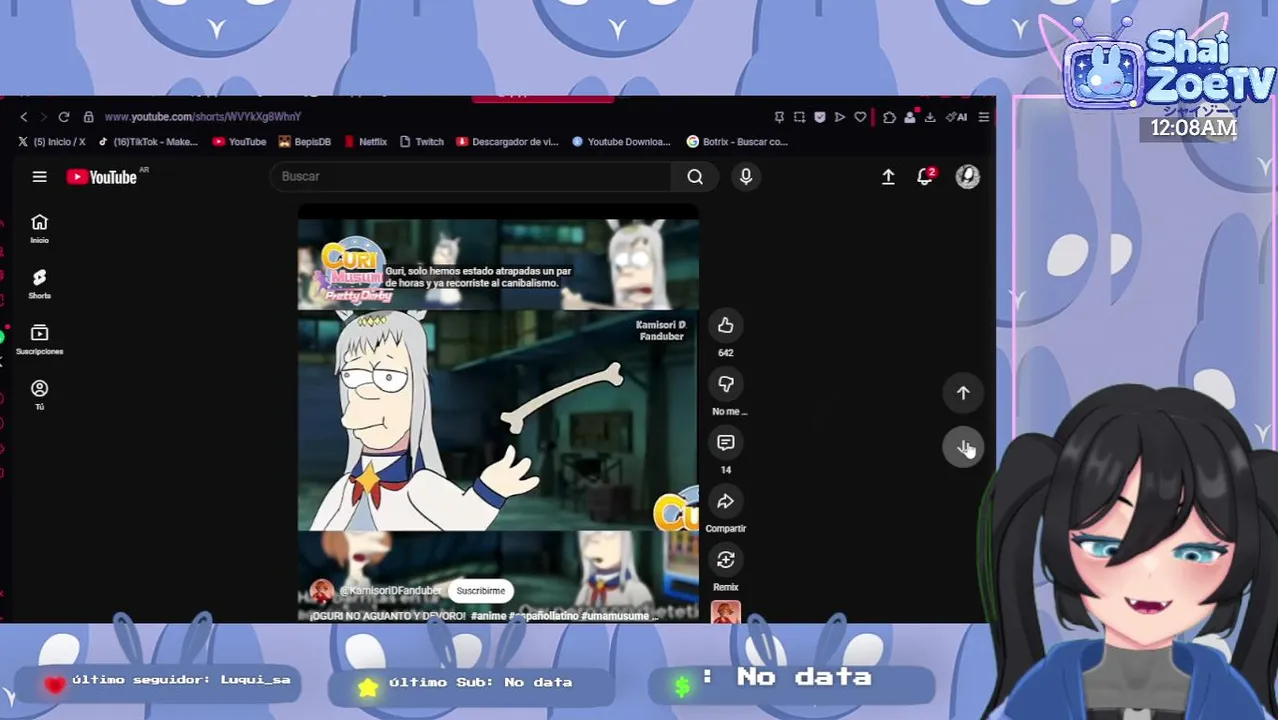1278x720 pixels.
Task: Open Suscripciones in the sidebar
Action: click(x=39, y=340)
